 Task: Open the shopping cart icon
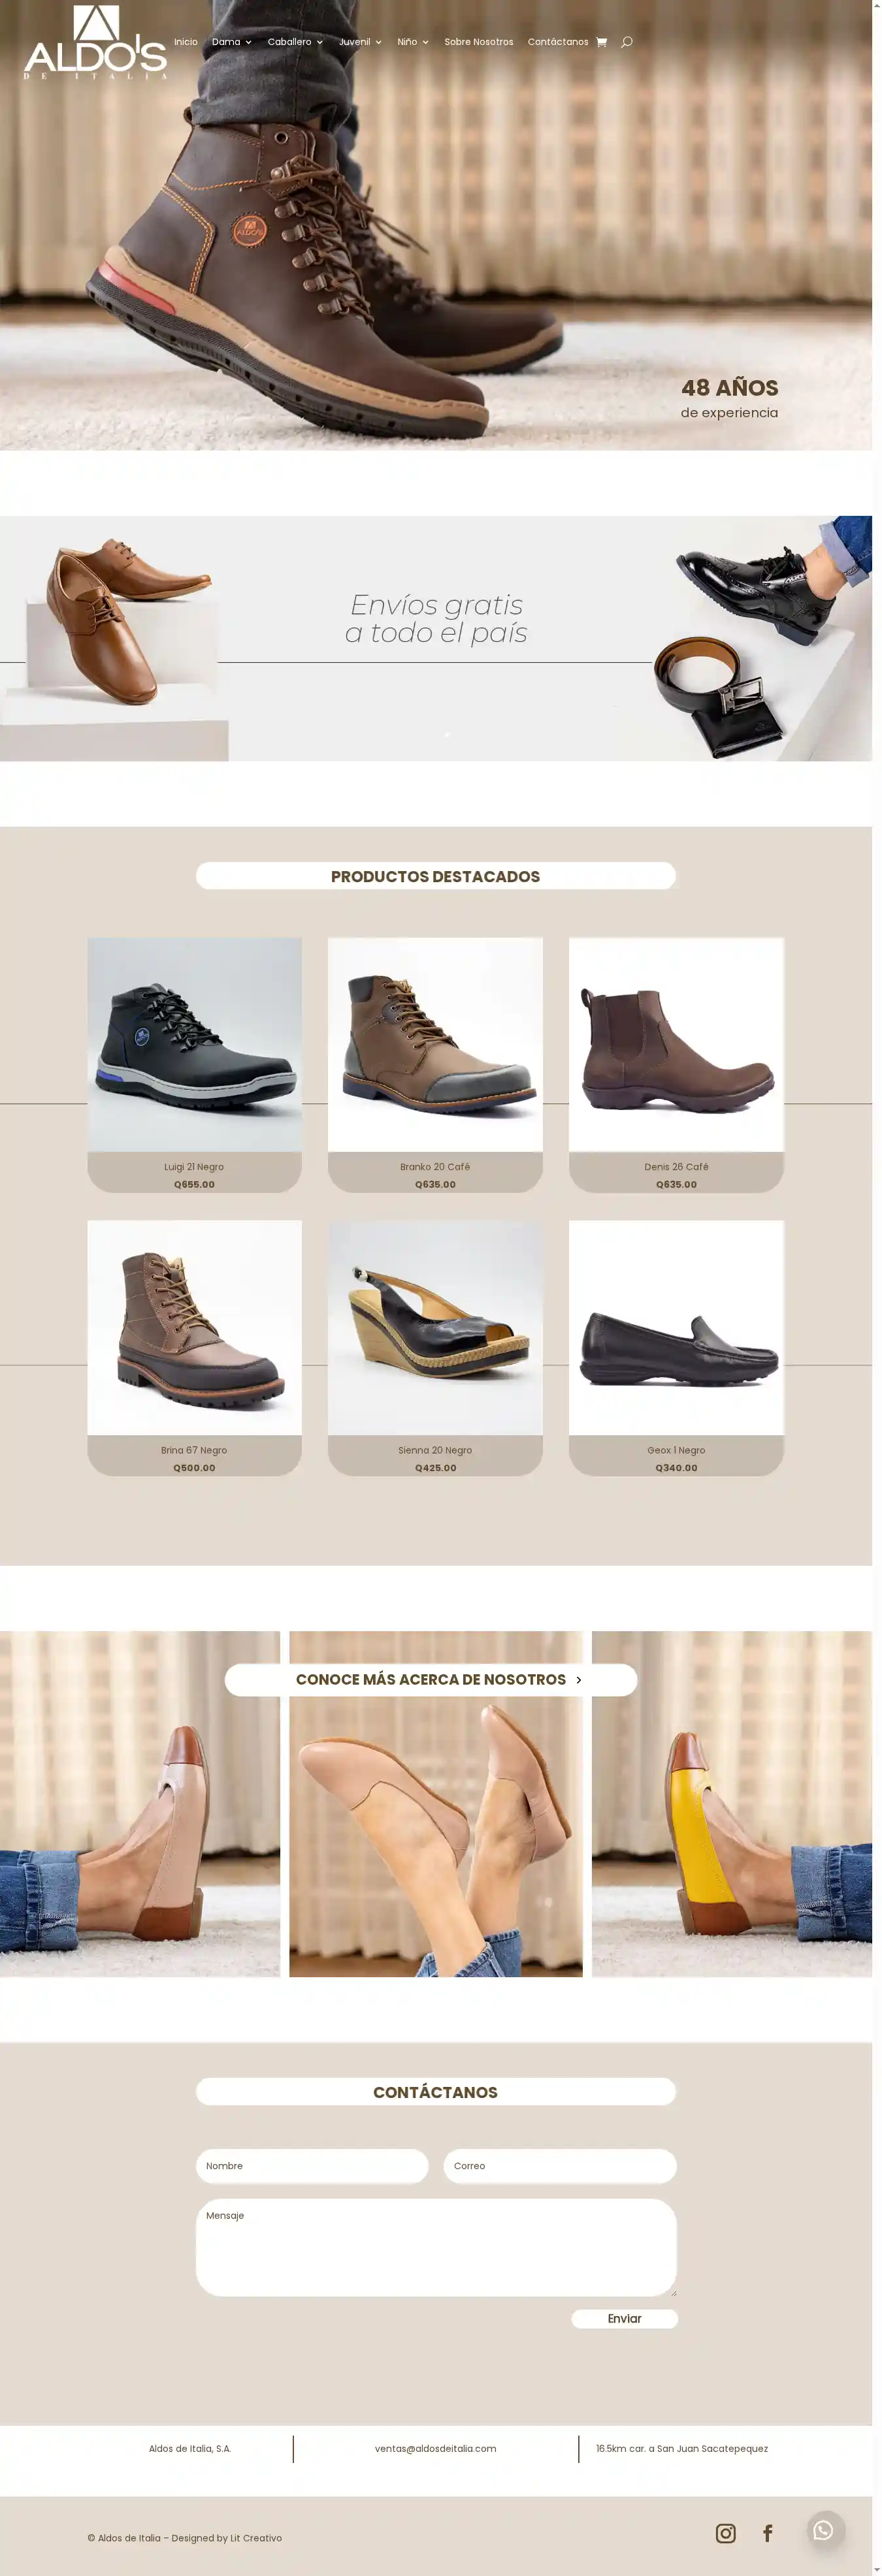click(601, 42)
